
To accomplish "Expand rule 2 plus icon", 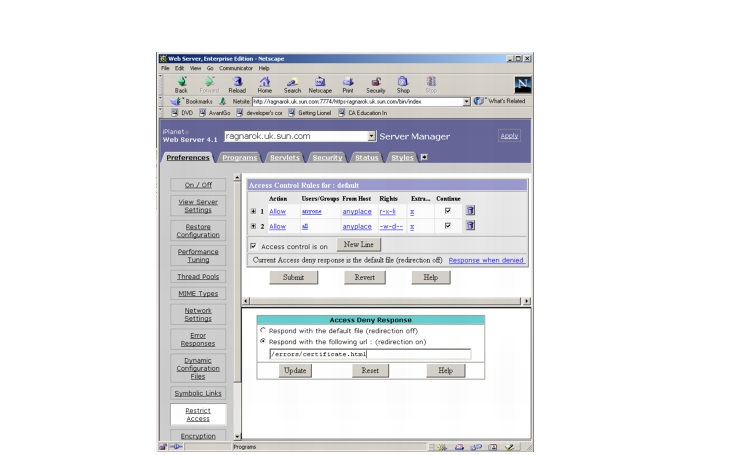I will (x=253, y=226).
